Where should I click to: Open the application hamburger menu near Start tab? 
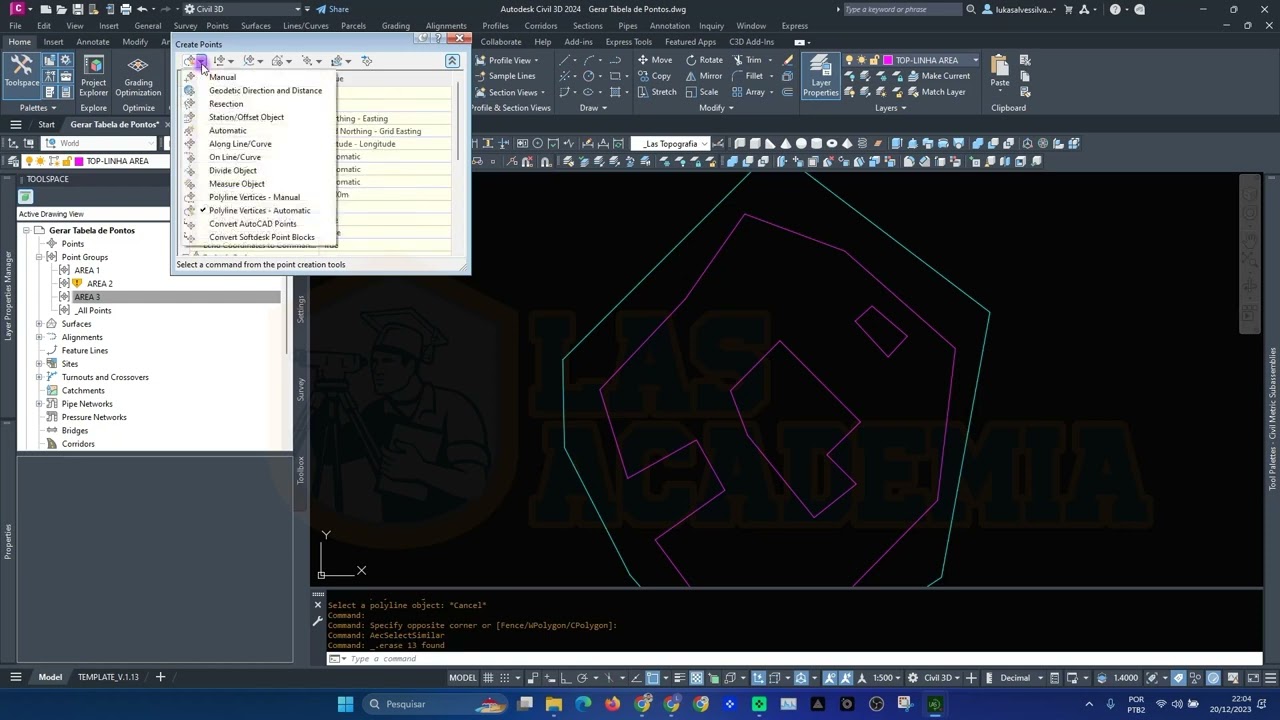[x=16, y=125]
